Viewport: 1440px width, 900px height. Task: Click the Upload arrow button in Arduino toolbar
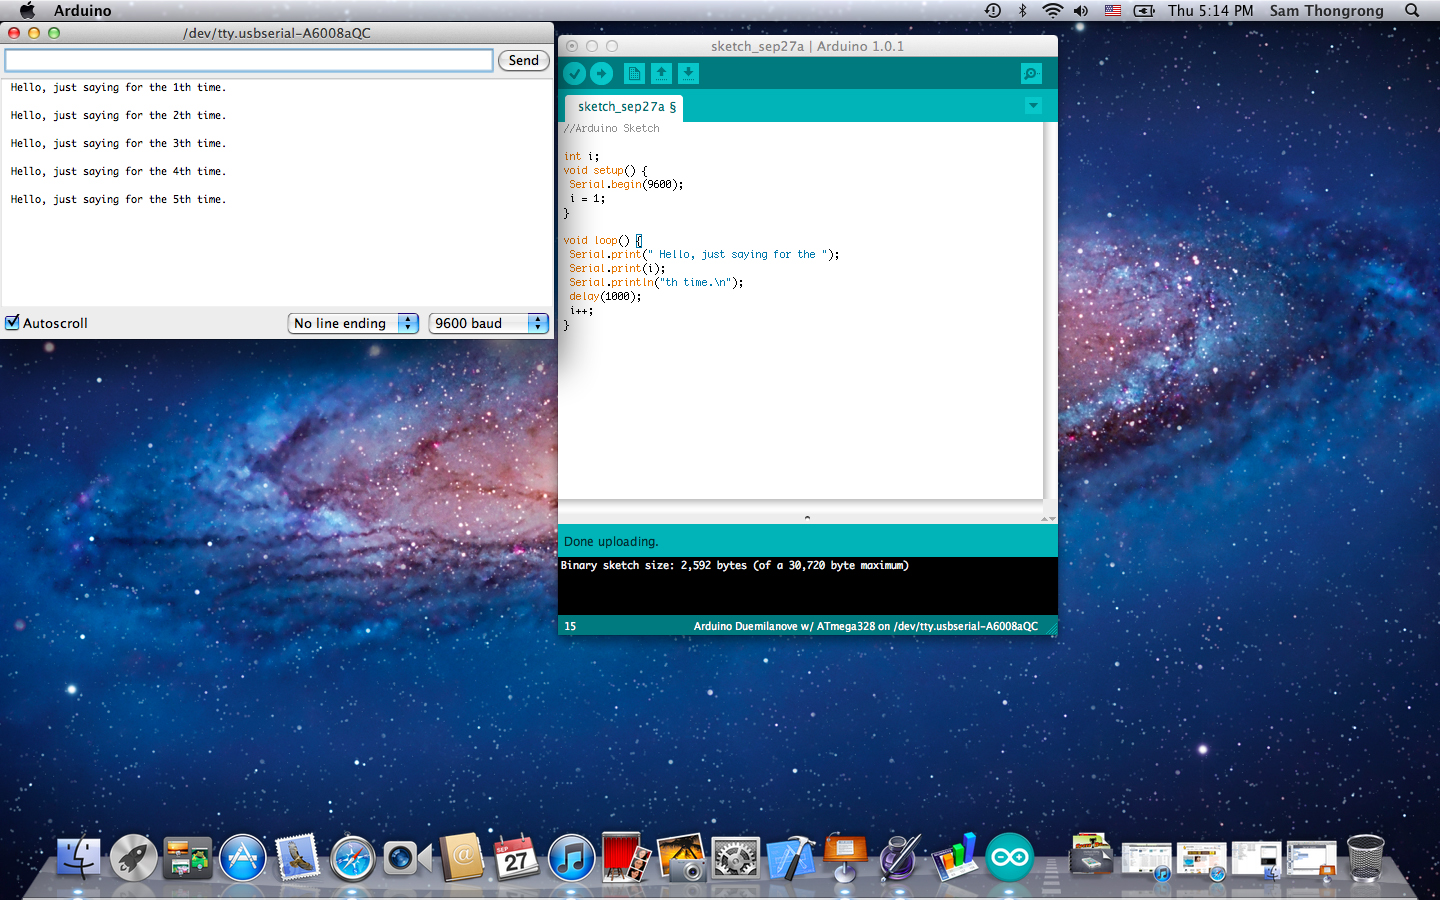601,74
